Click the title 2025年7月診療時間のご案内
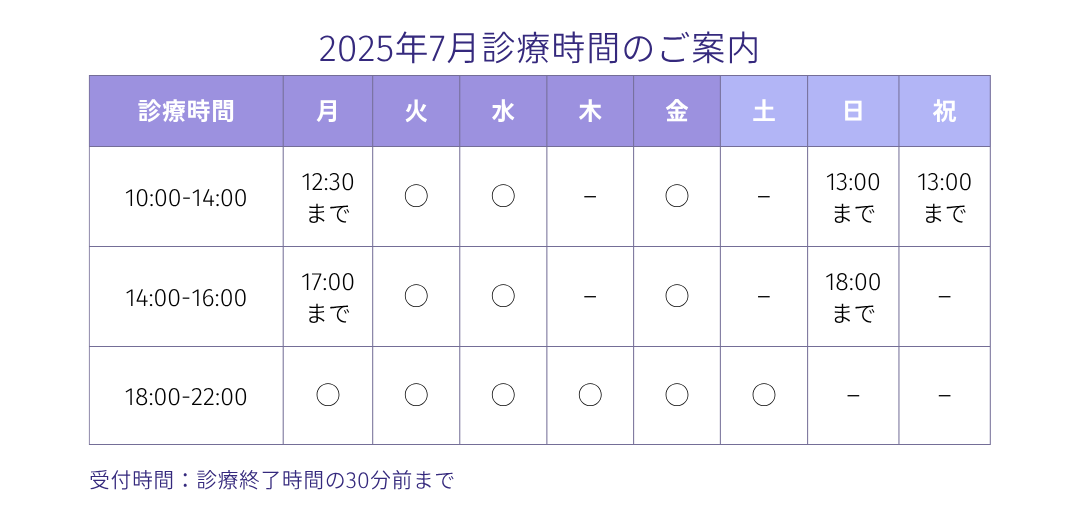Viewport: 1080px width, 520px height. (539, 49)
